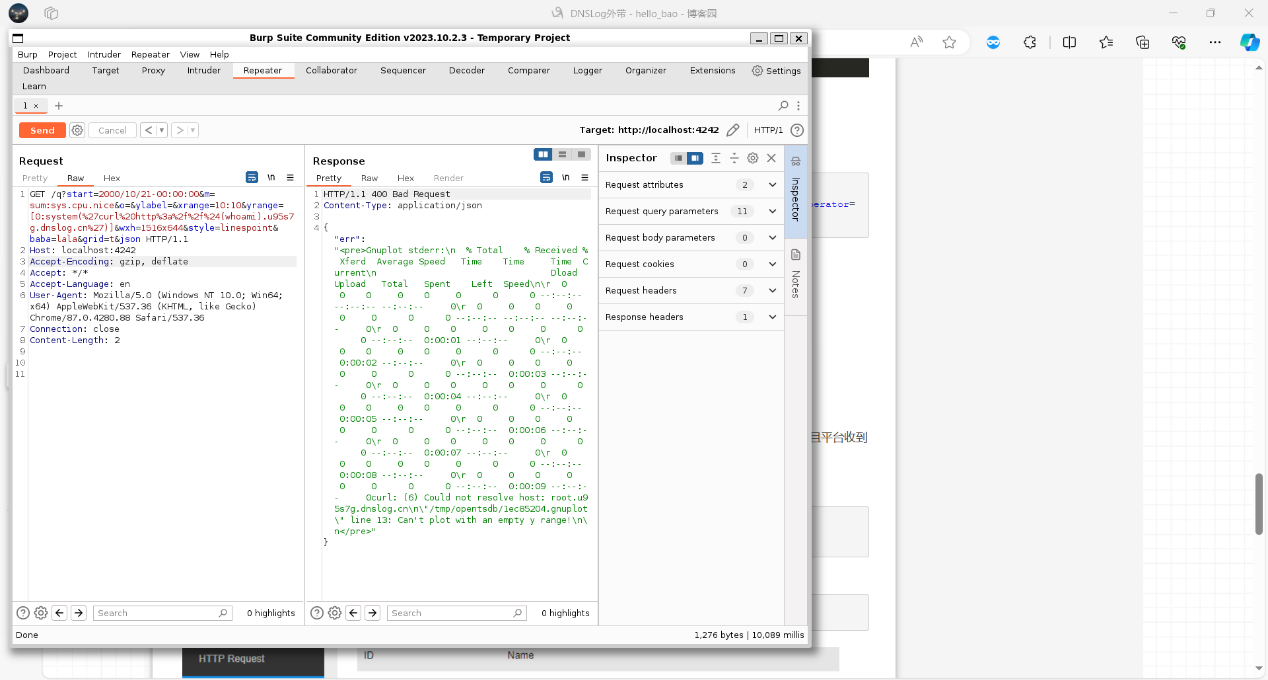Open Burp Settings from top bar

coord(776,71)
